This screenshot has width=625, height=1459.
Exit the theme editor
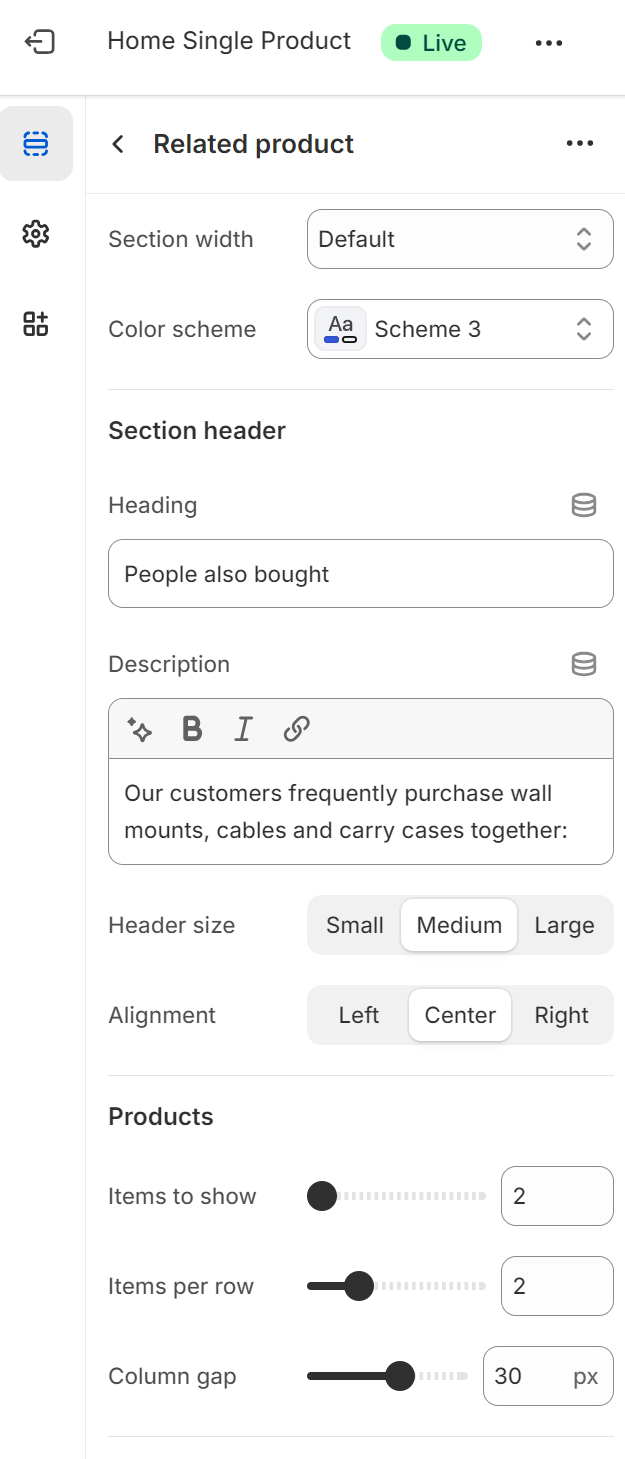pos(37,41)
